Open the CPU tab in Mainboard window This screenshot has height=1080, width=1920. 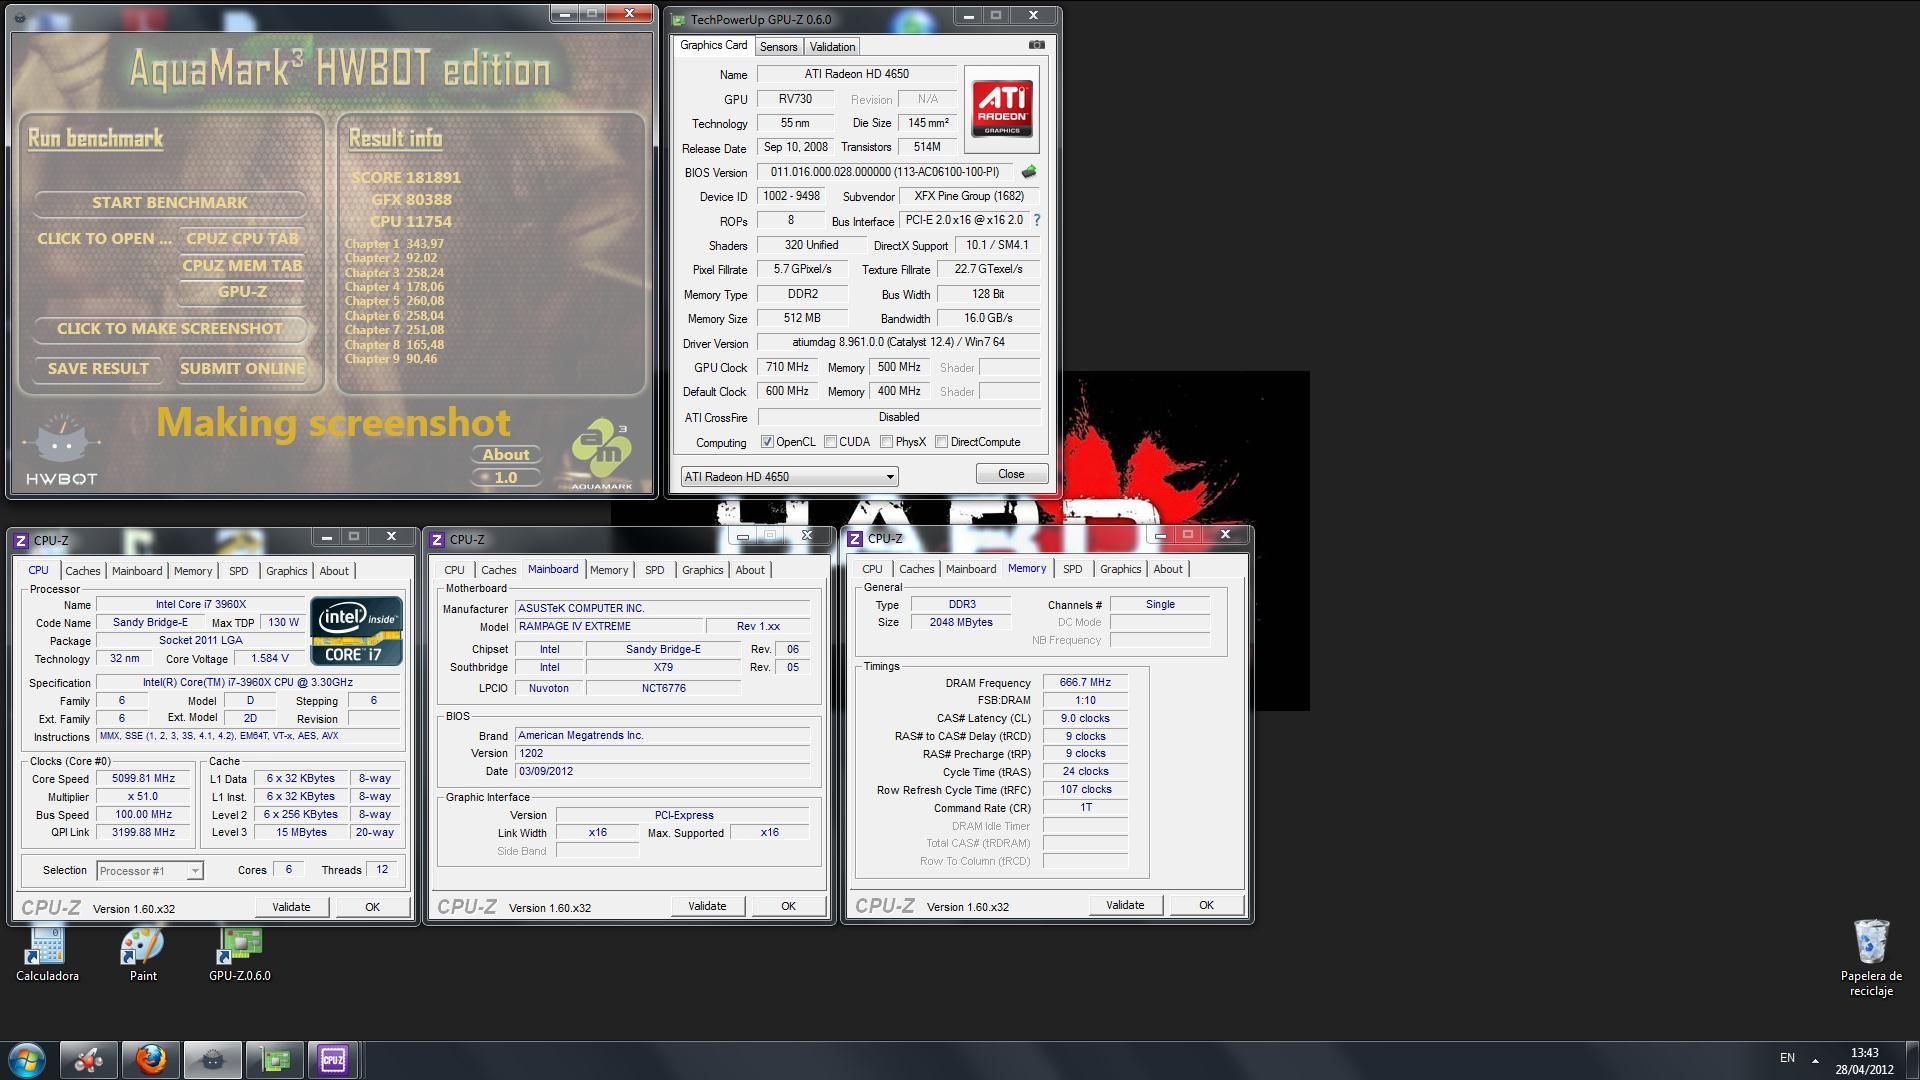click(454, 570)
